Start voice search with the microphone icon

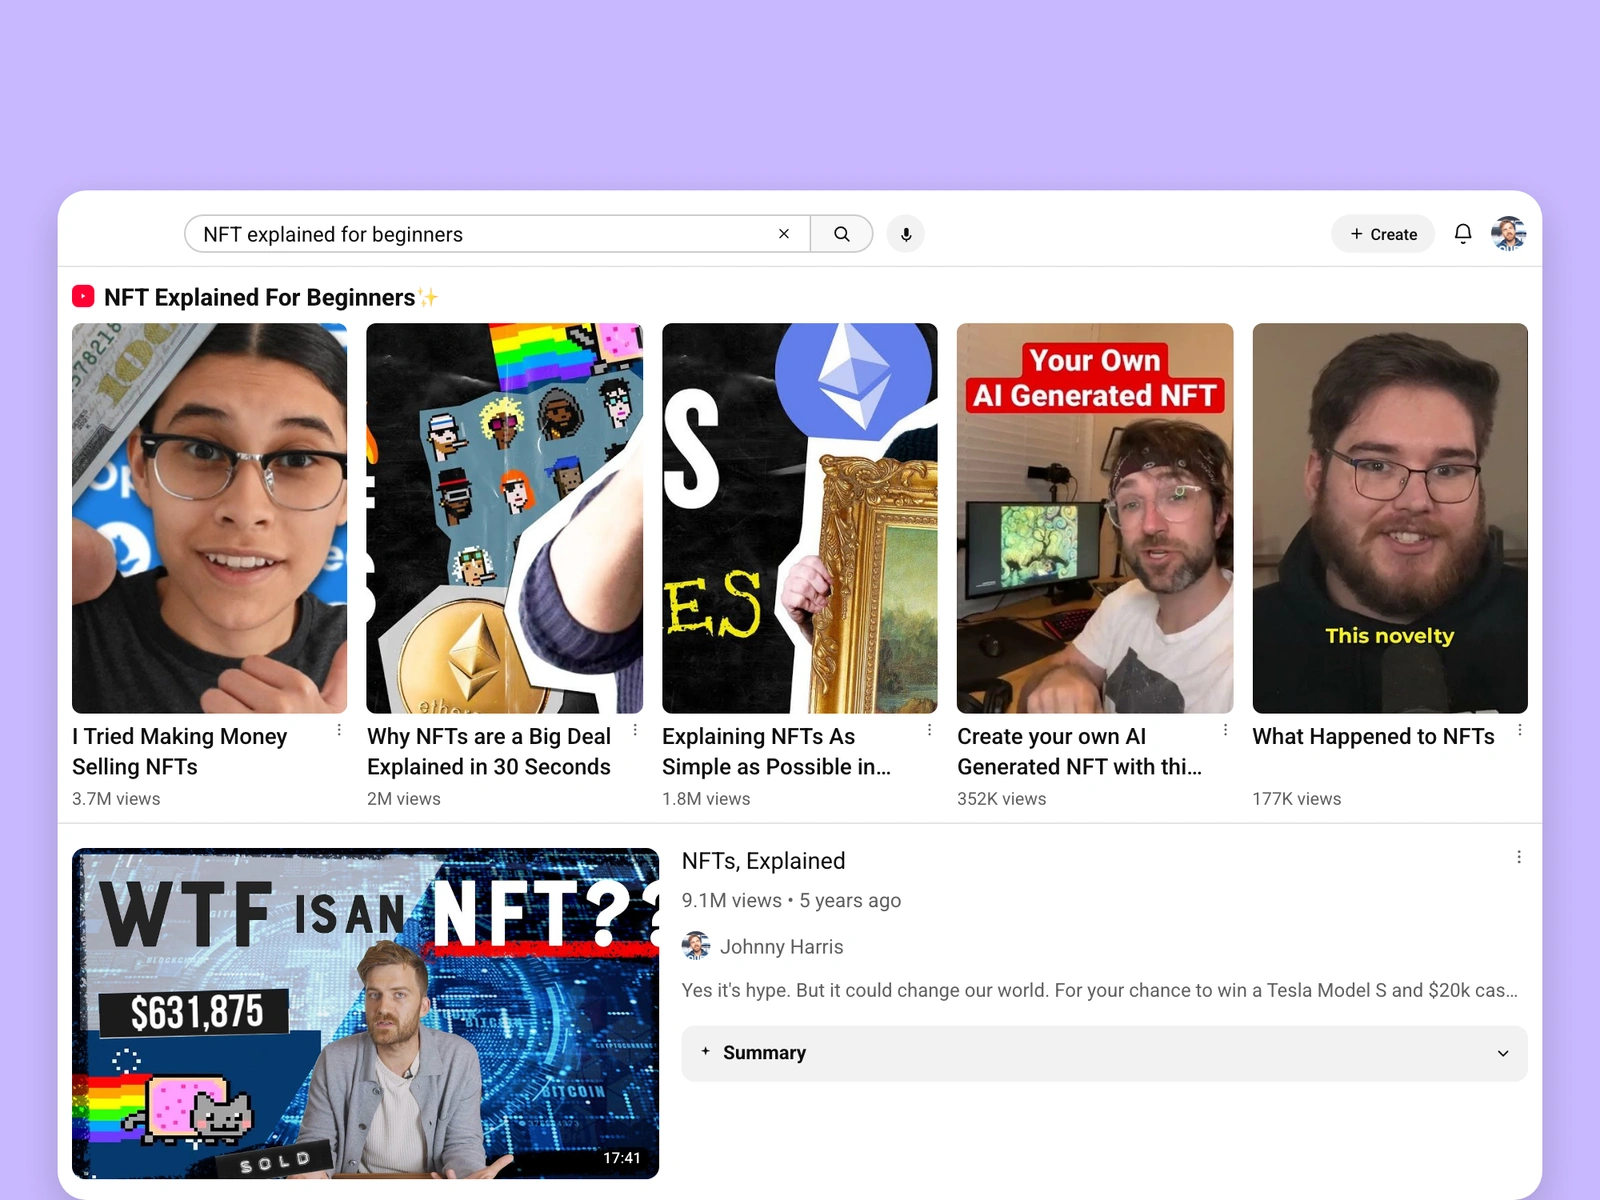[906, 234]
